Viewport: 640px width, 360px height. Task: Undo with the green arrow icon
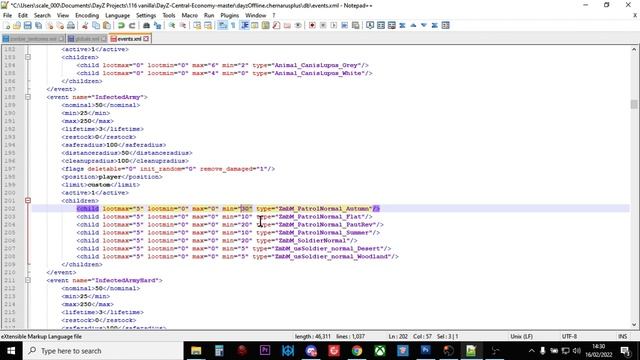[121, 25]
